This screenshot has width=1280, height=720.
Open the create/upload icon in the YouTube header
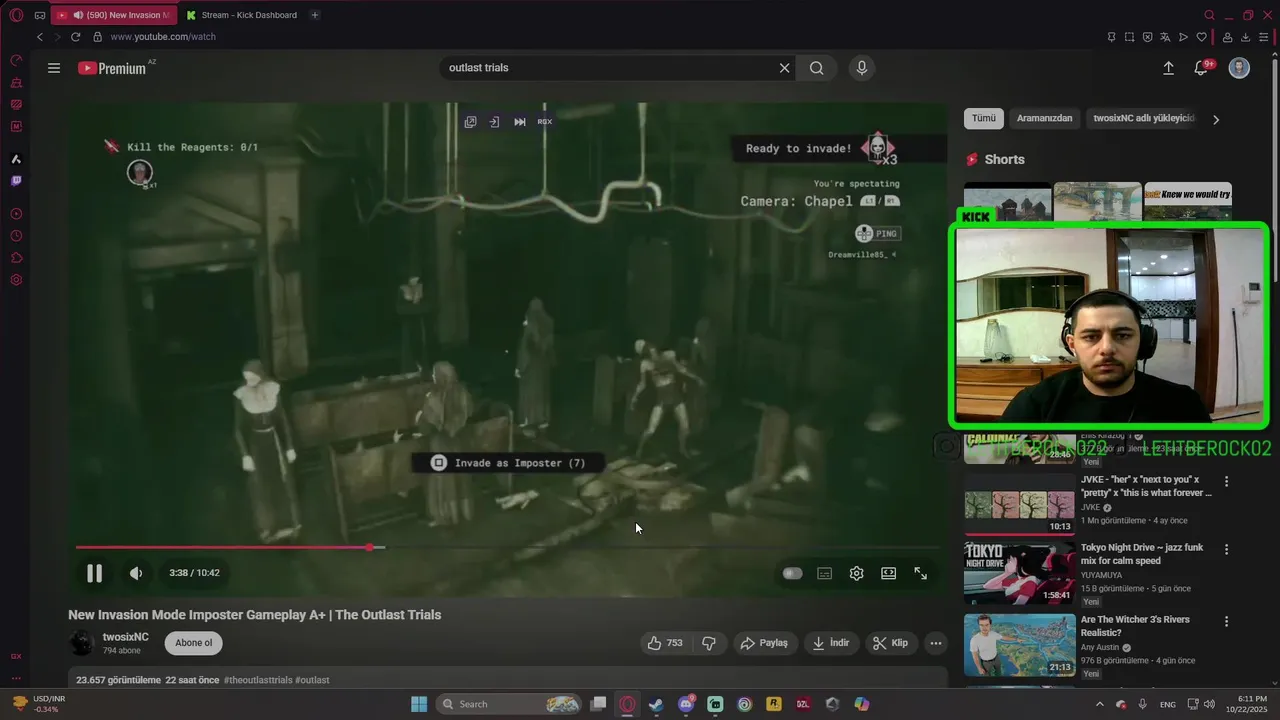1168,68
